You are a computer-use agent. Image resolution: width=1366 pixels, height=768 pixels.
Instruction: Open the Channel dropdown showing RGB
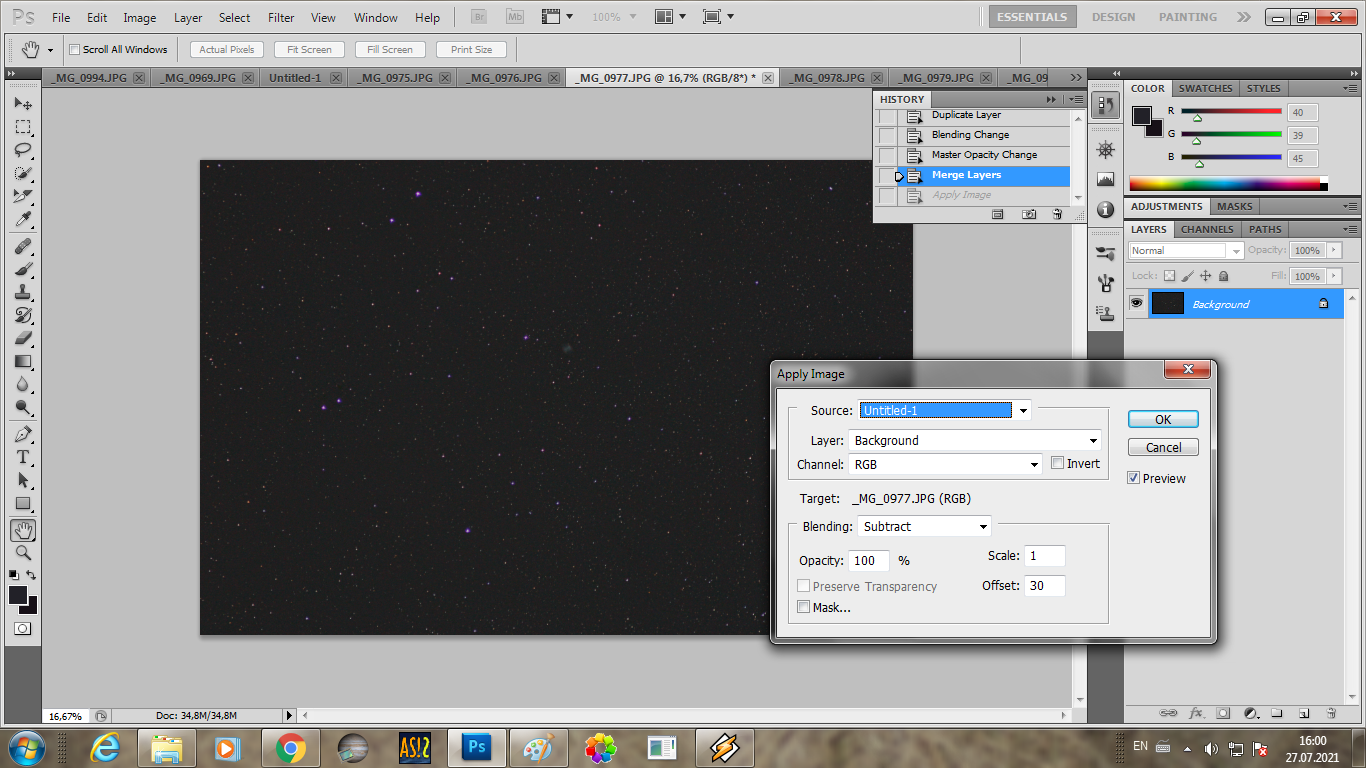(946, 464)
